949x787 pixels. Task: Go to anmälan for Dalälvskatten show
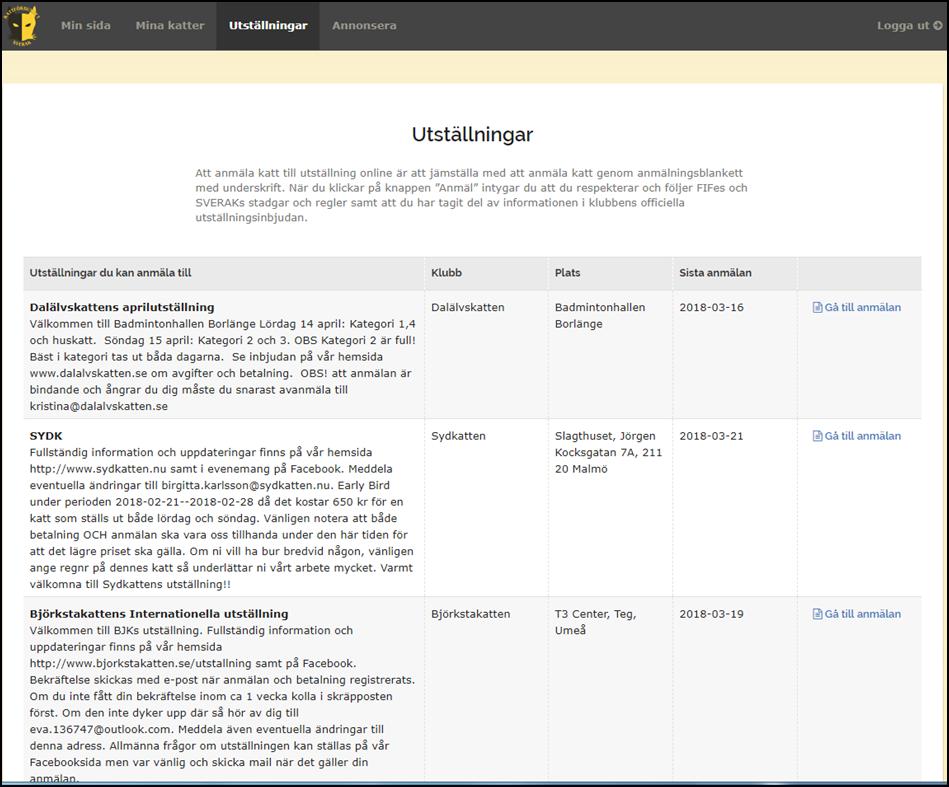[x=856, y=307]
